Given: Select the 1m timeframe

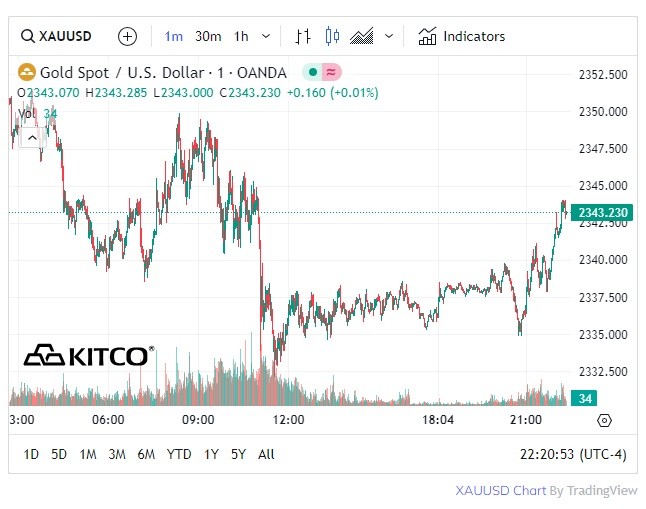Looking at the screenshot, I should click(x=173, y=36).
